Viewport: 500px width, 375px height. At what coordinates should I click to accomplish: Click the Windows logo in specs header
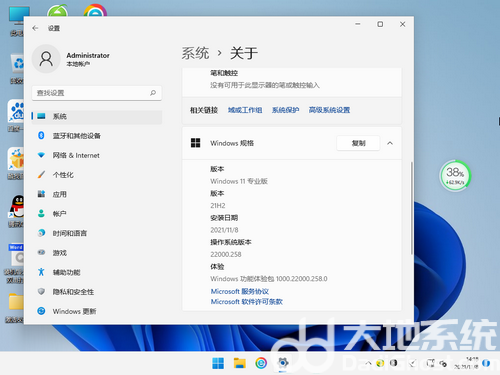(x=195, y=143)
